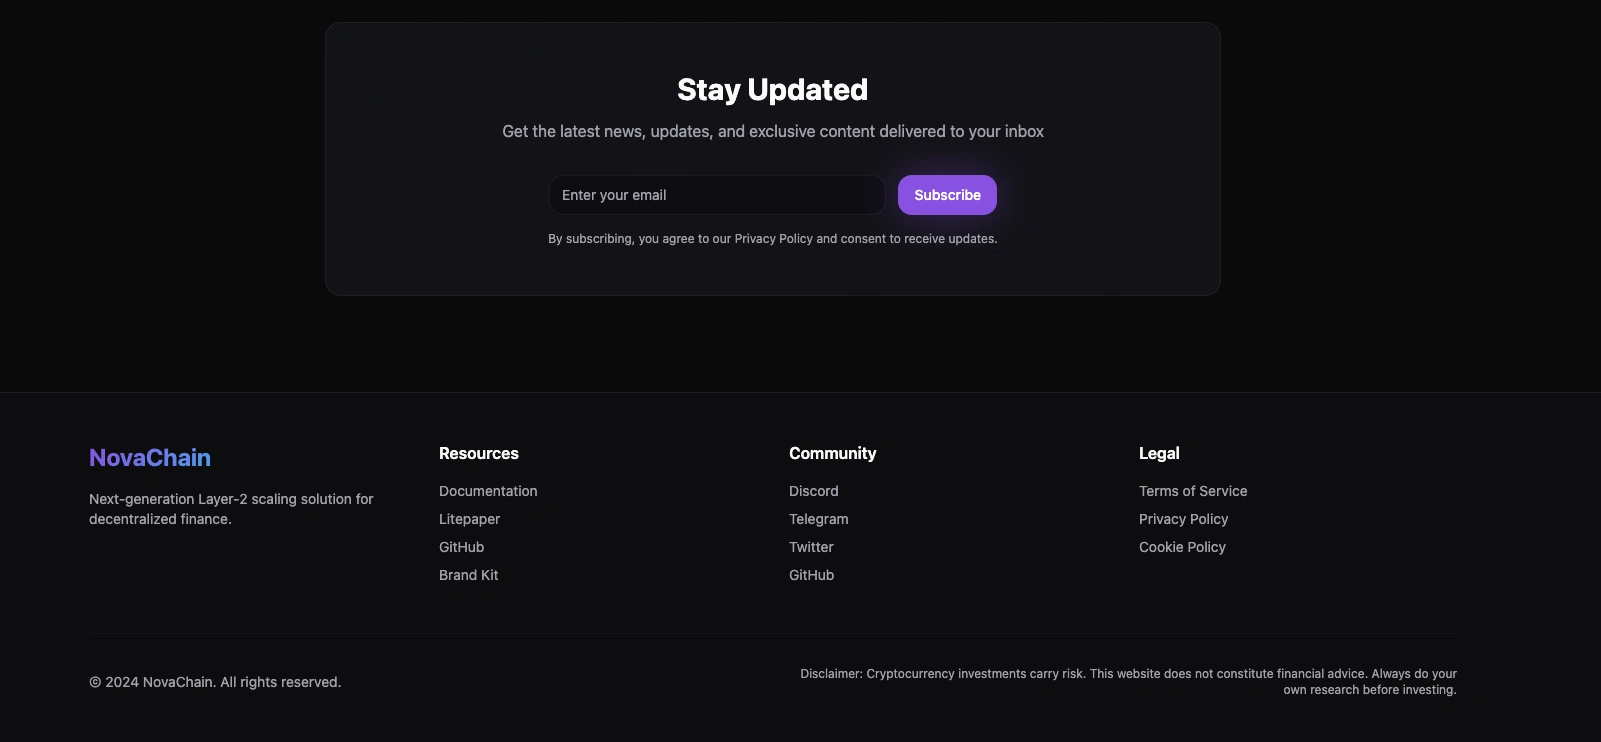Visit the Twitter link

click(x=811, y=547)
